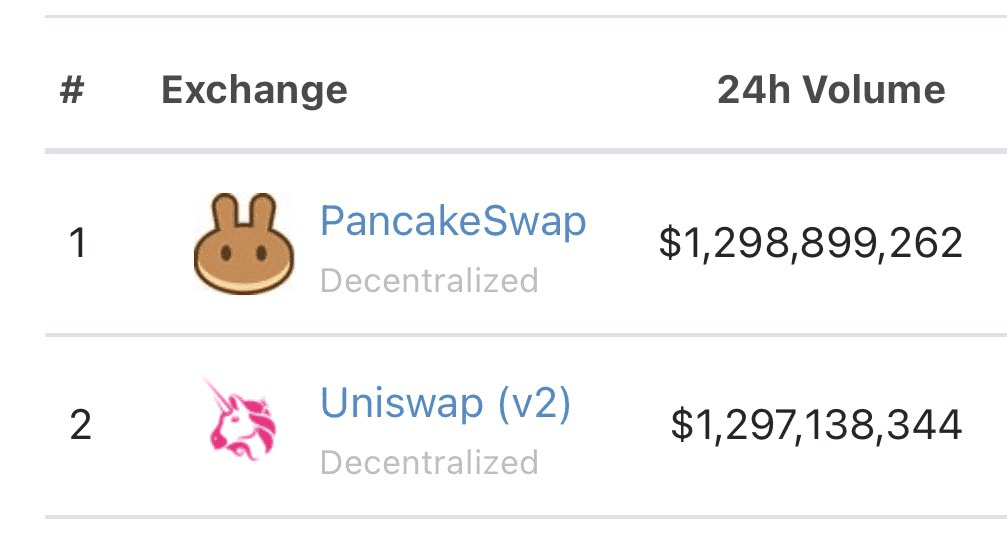
Task: Click PancakeSwap volume $1,298,899,262
Action: click(810, 243)
